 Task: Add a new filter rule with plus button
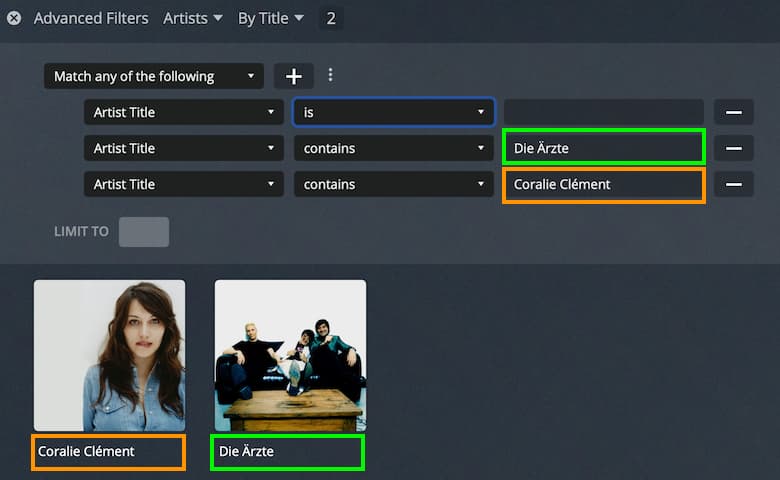point(293,76)
